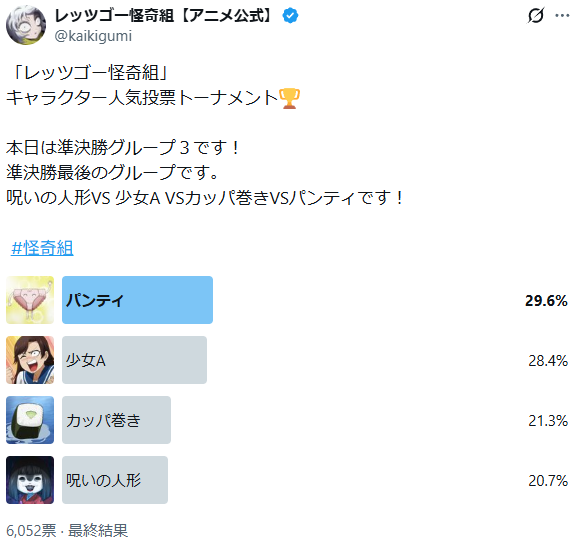Open the パンティ character thumbnail
The width and height of the screenshot is (588, 542).
click(x=30, y=300)
